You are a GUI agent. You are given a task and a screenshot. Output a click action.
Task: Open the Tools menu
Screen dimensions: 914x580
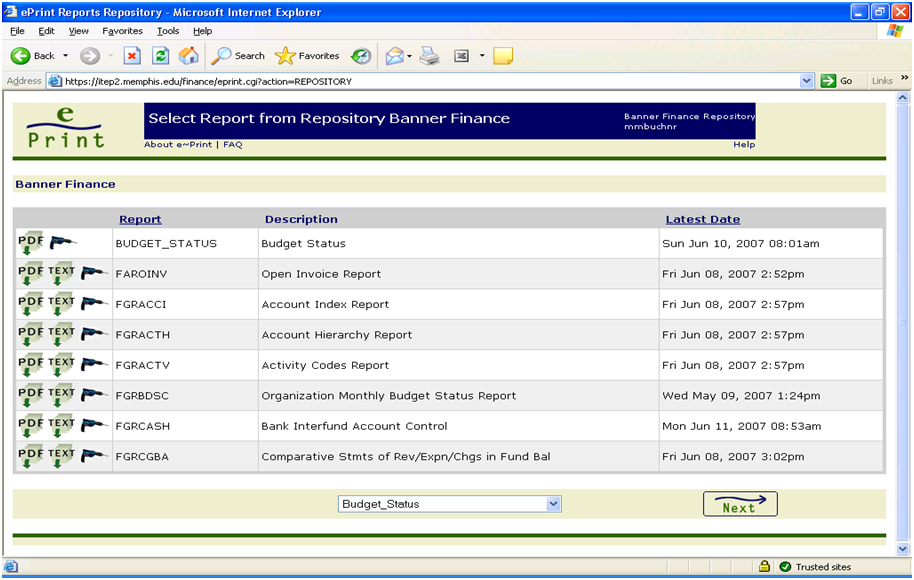[167, 31]
